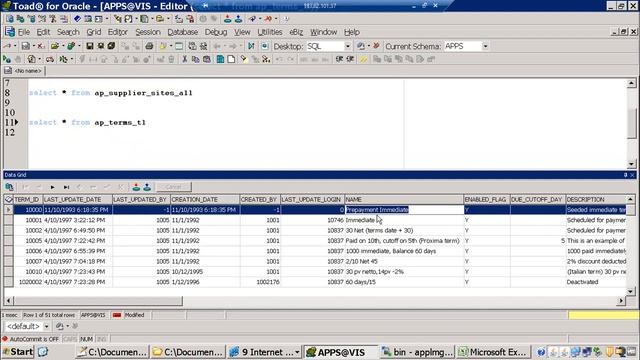Jump to last record in Data Grid
640x360 pixels.
[x=66, y=187]
